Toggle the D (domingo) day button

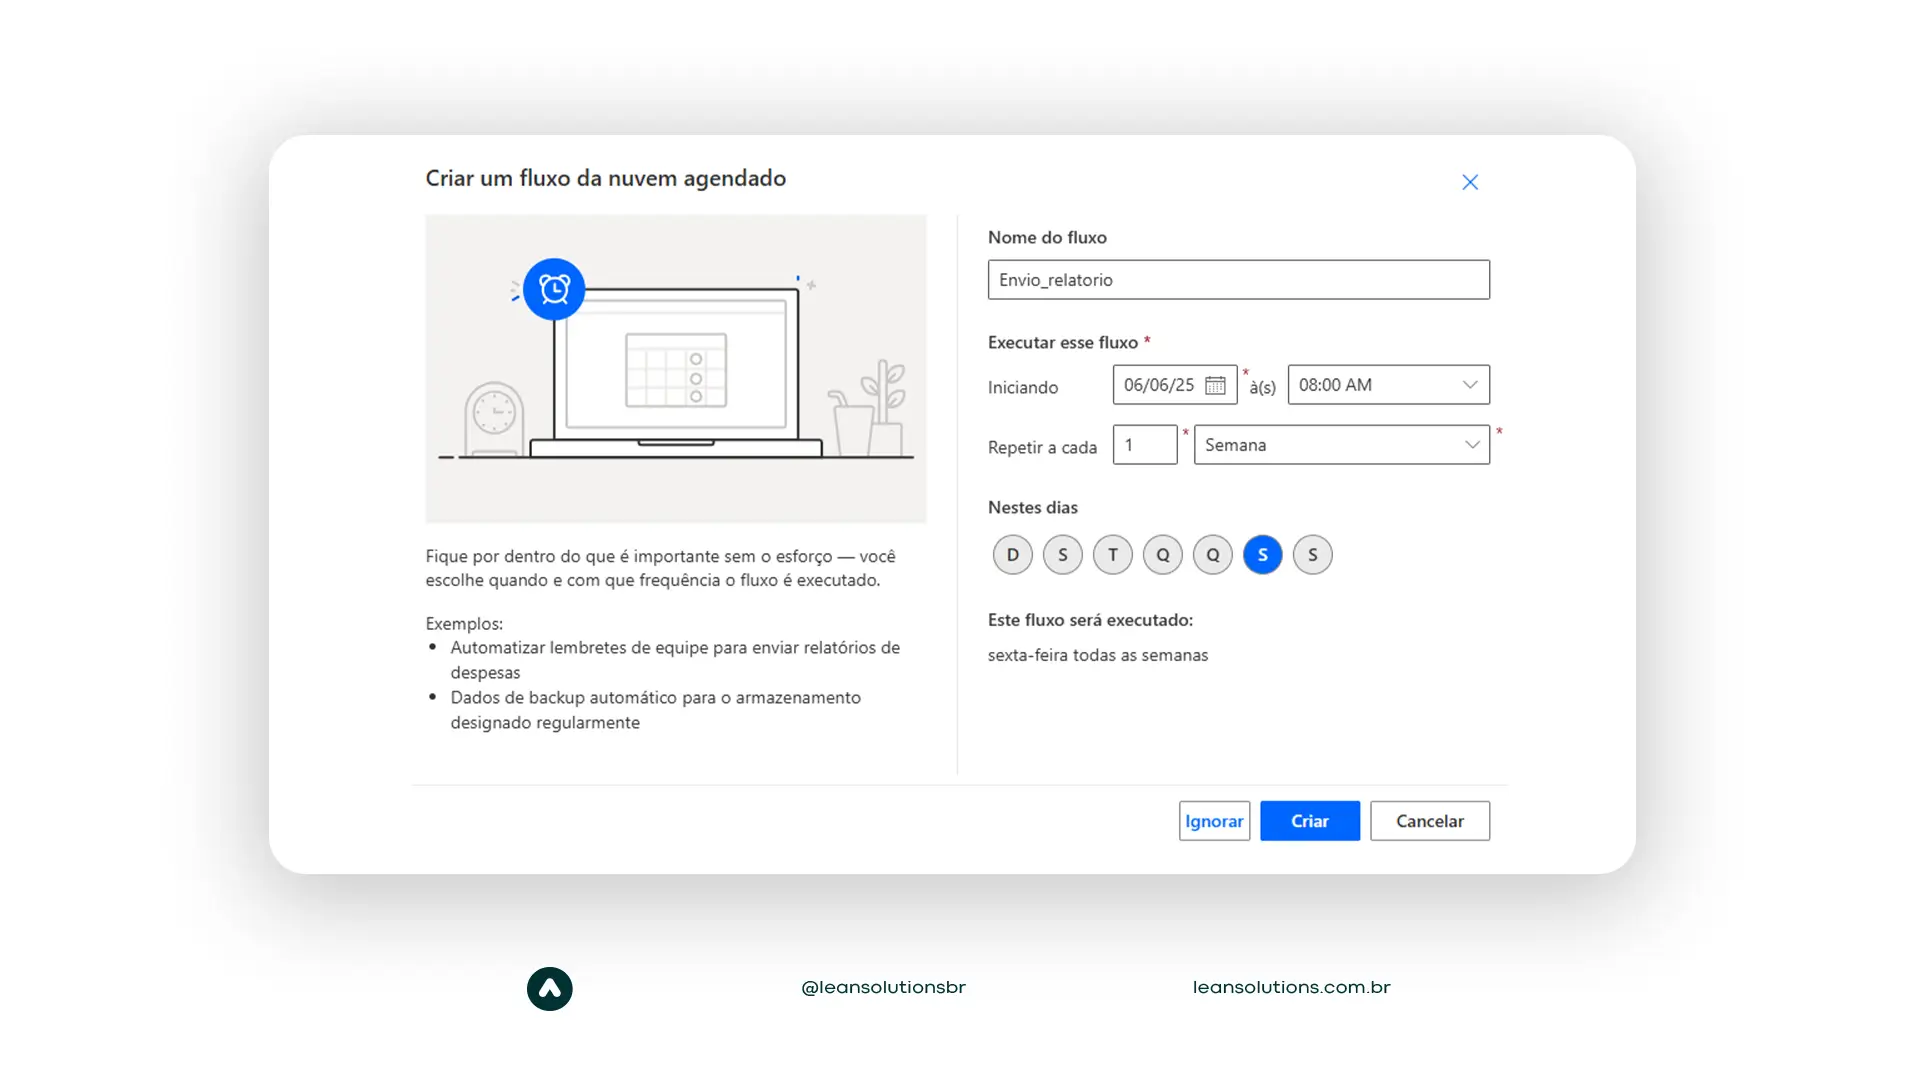tap(1012, 554)
